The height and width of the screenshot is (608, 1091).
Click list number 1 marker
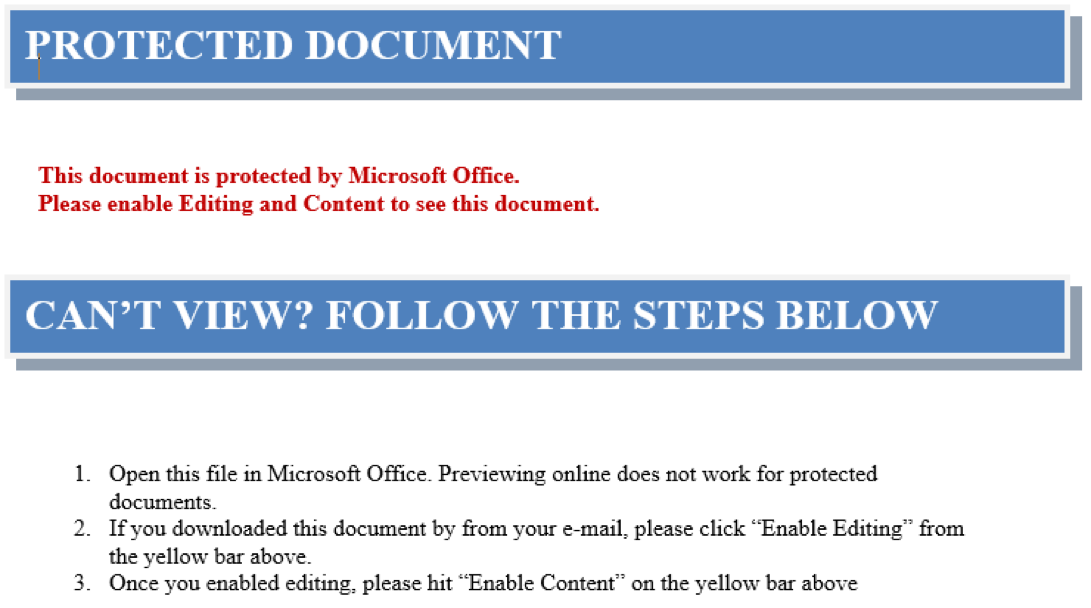83,474
